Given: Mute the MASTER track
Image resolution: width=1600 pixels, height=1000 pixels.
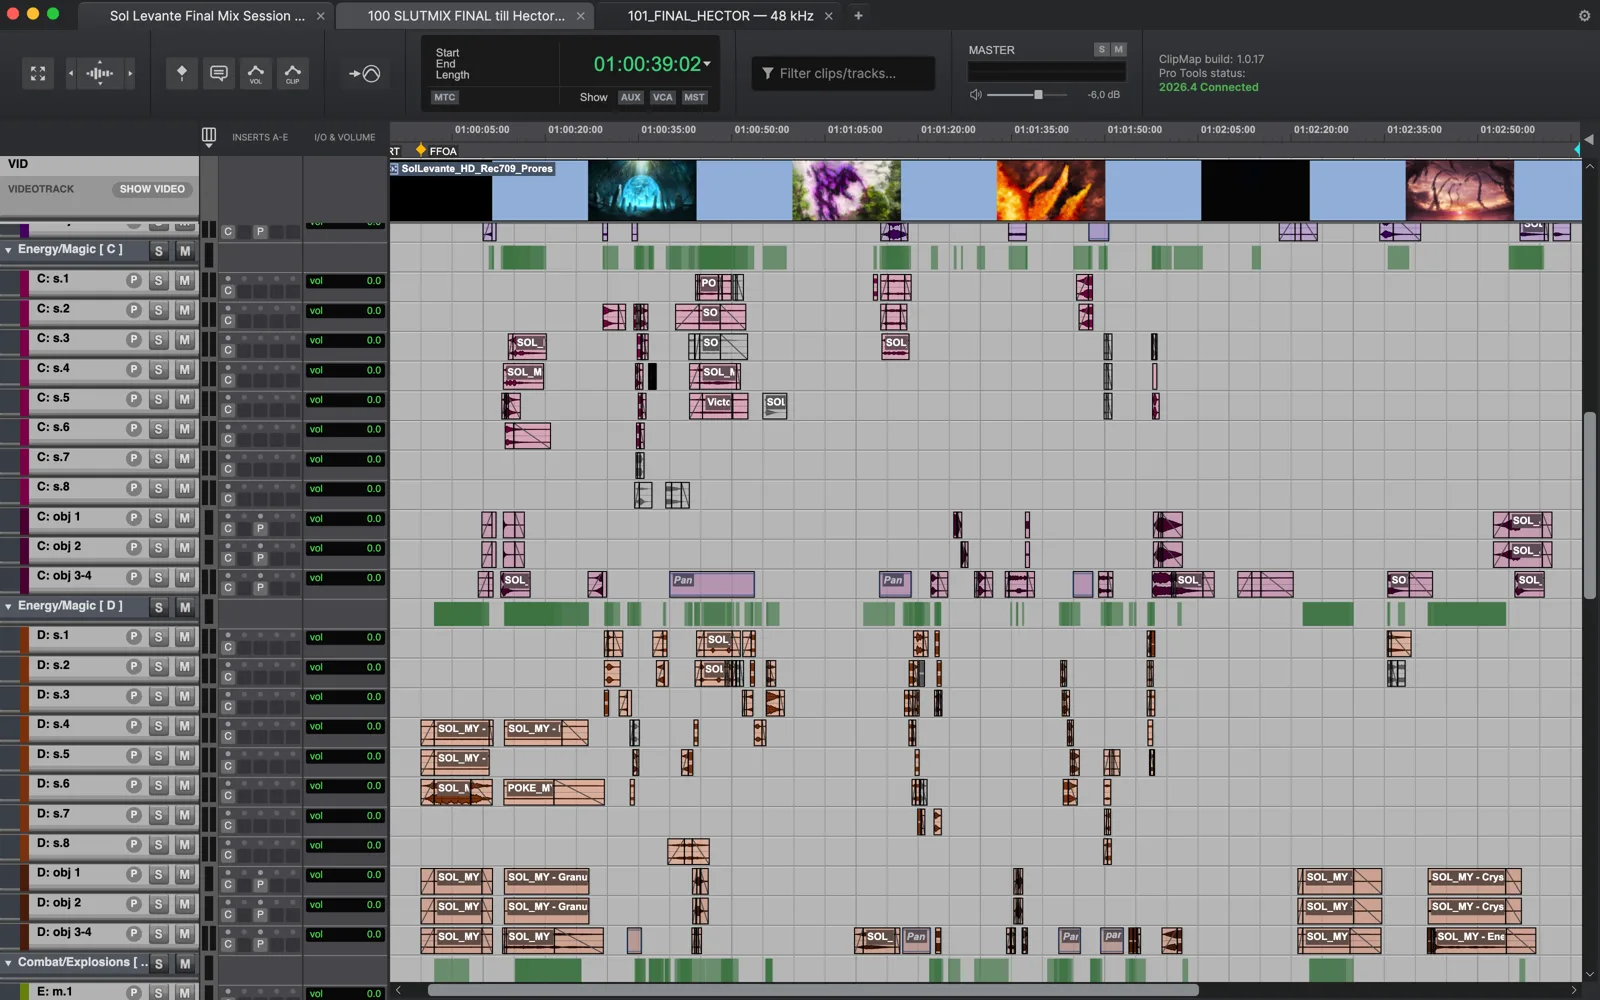Looking at the screenshot, I should [1119, 50].
